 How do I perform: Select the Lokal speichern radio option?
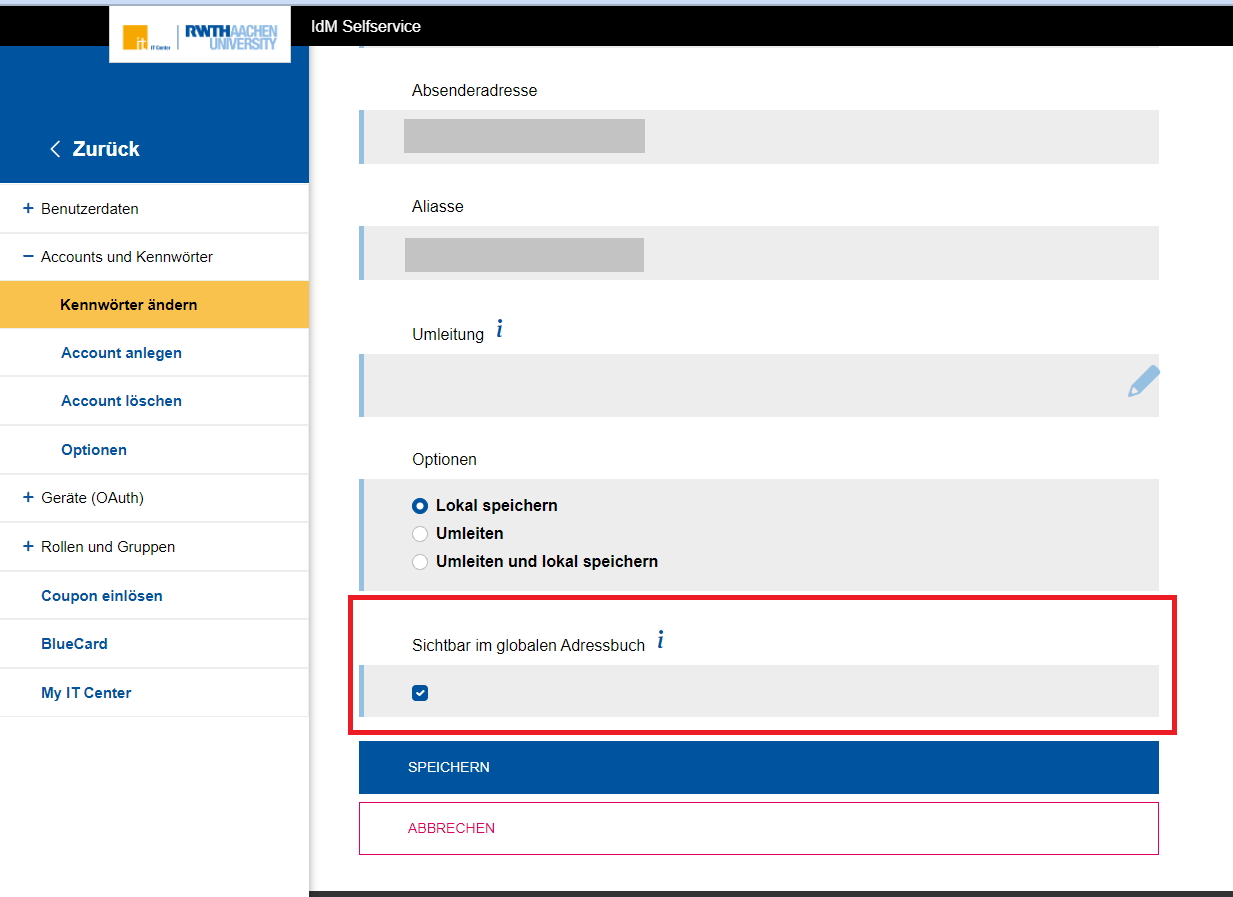coord(420,506)
